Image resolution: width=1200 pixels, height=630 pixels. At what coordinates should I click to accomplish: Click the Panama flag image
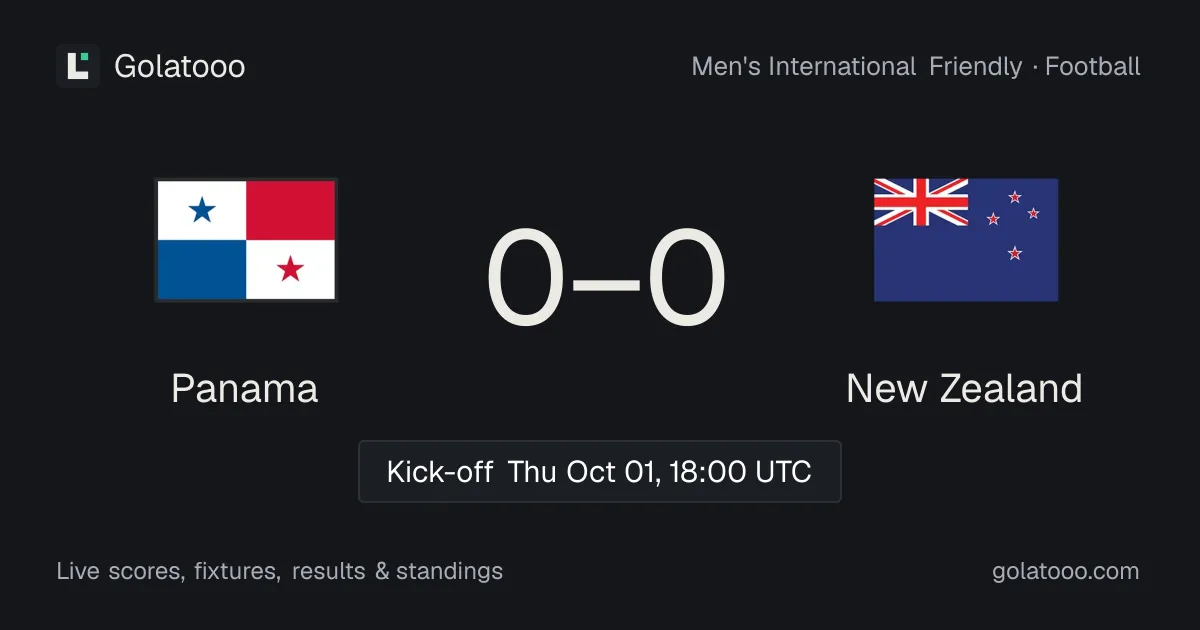pyautogui.click(x=246, y=240)
